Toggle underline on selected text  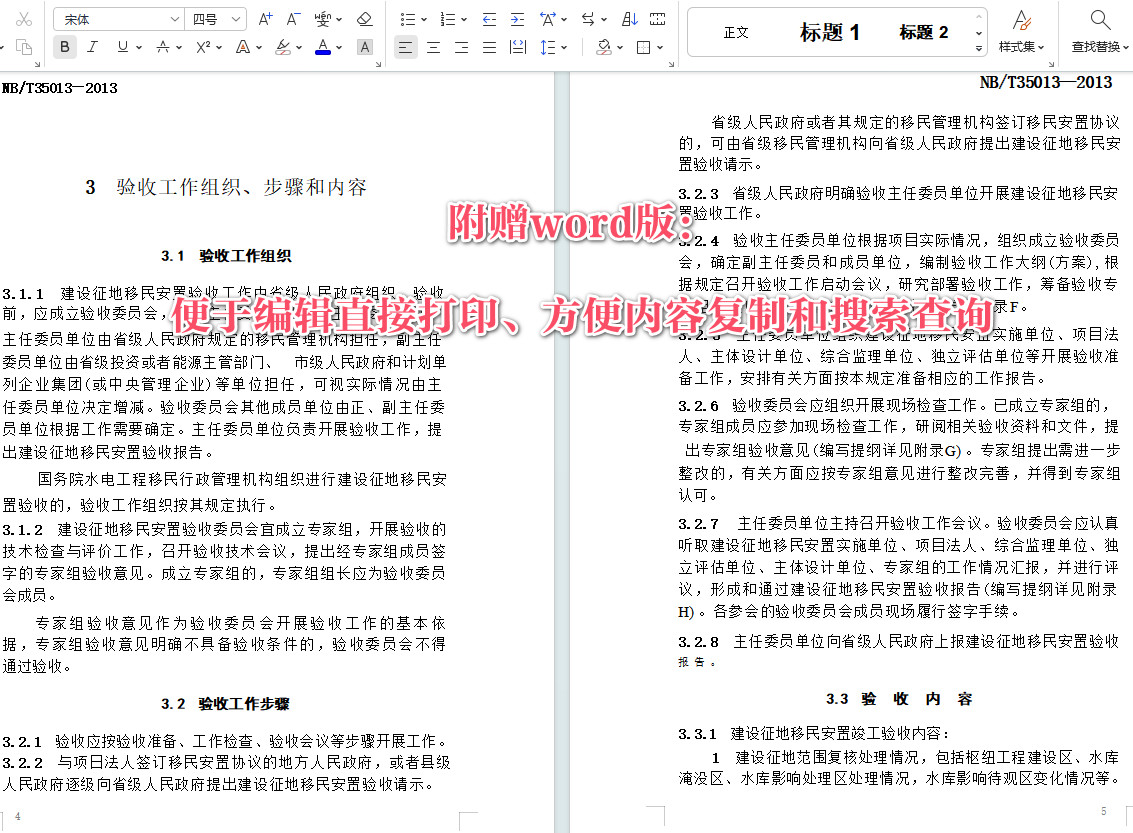[x=122, y=47]
